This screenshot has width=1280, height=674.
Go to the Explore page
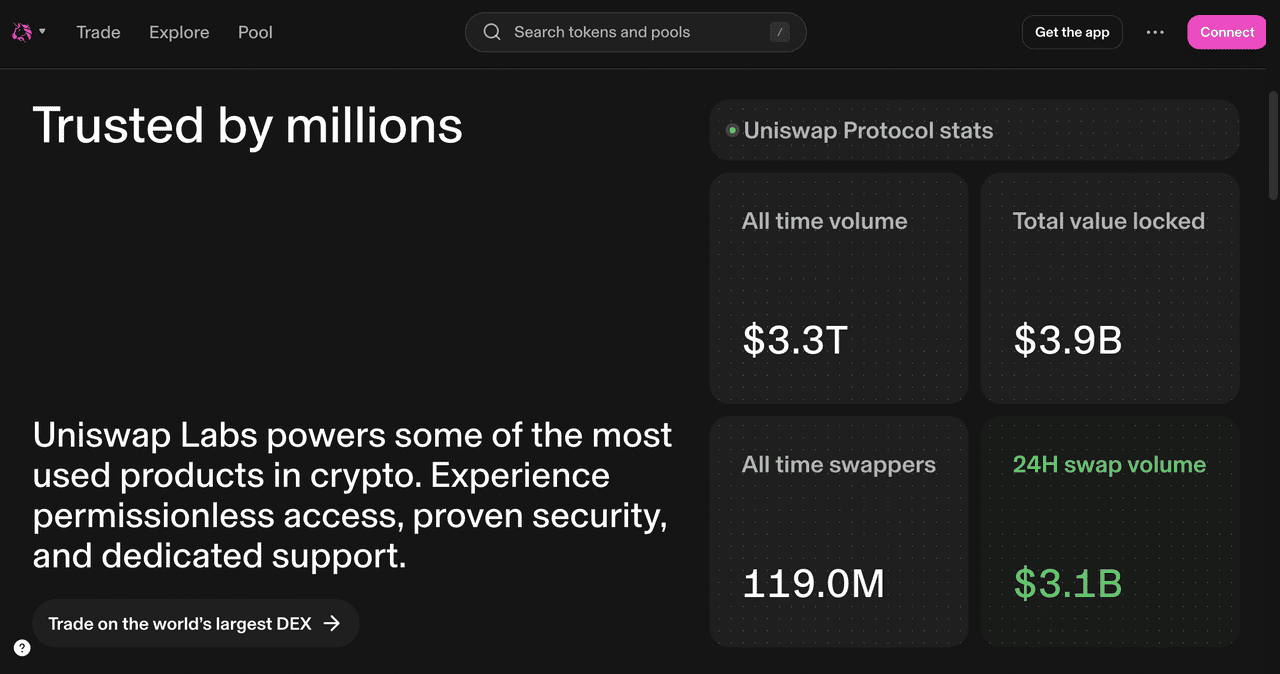[179, 32]
